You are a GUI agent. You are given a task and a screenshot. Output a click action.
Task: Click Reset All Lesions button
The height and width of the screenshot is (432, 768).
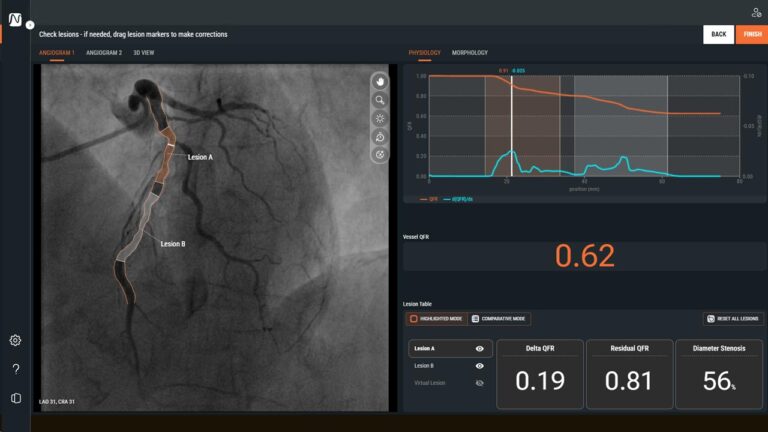tap(733, 319)
